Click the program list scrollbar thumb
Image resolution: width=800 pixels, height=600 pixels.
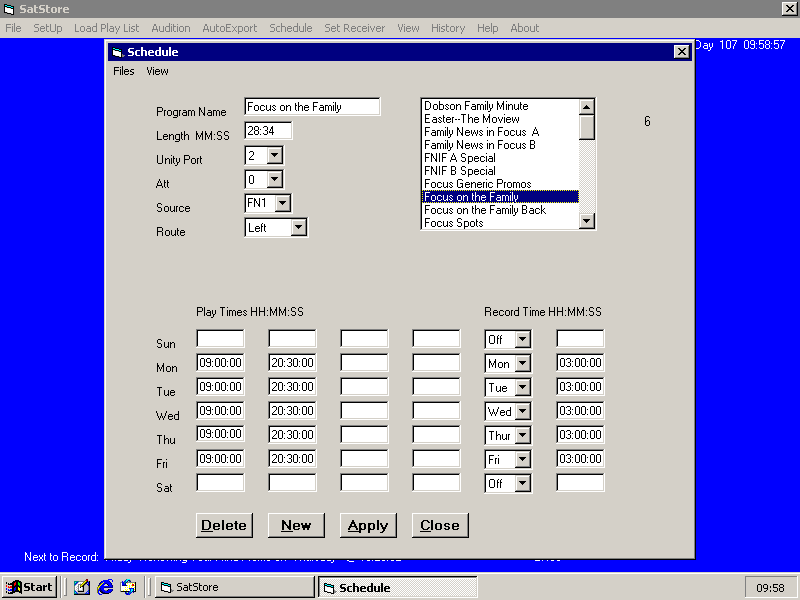point(587,127)
